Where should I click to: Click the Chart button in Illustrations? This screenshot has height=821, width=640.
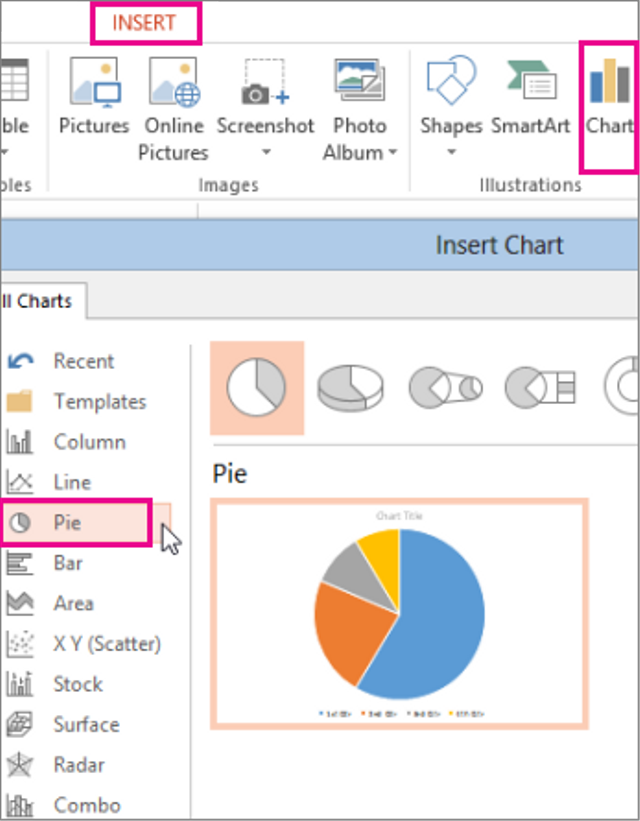pyautogui.click(x=609, y=96)
